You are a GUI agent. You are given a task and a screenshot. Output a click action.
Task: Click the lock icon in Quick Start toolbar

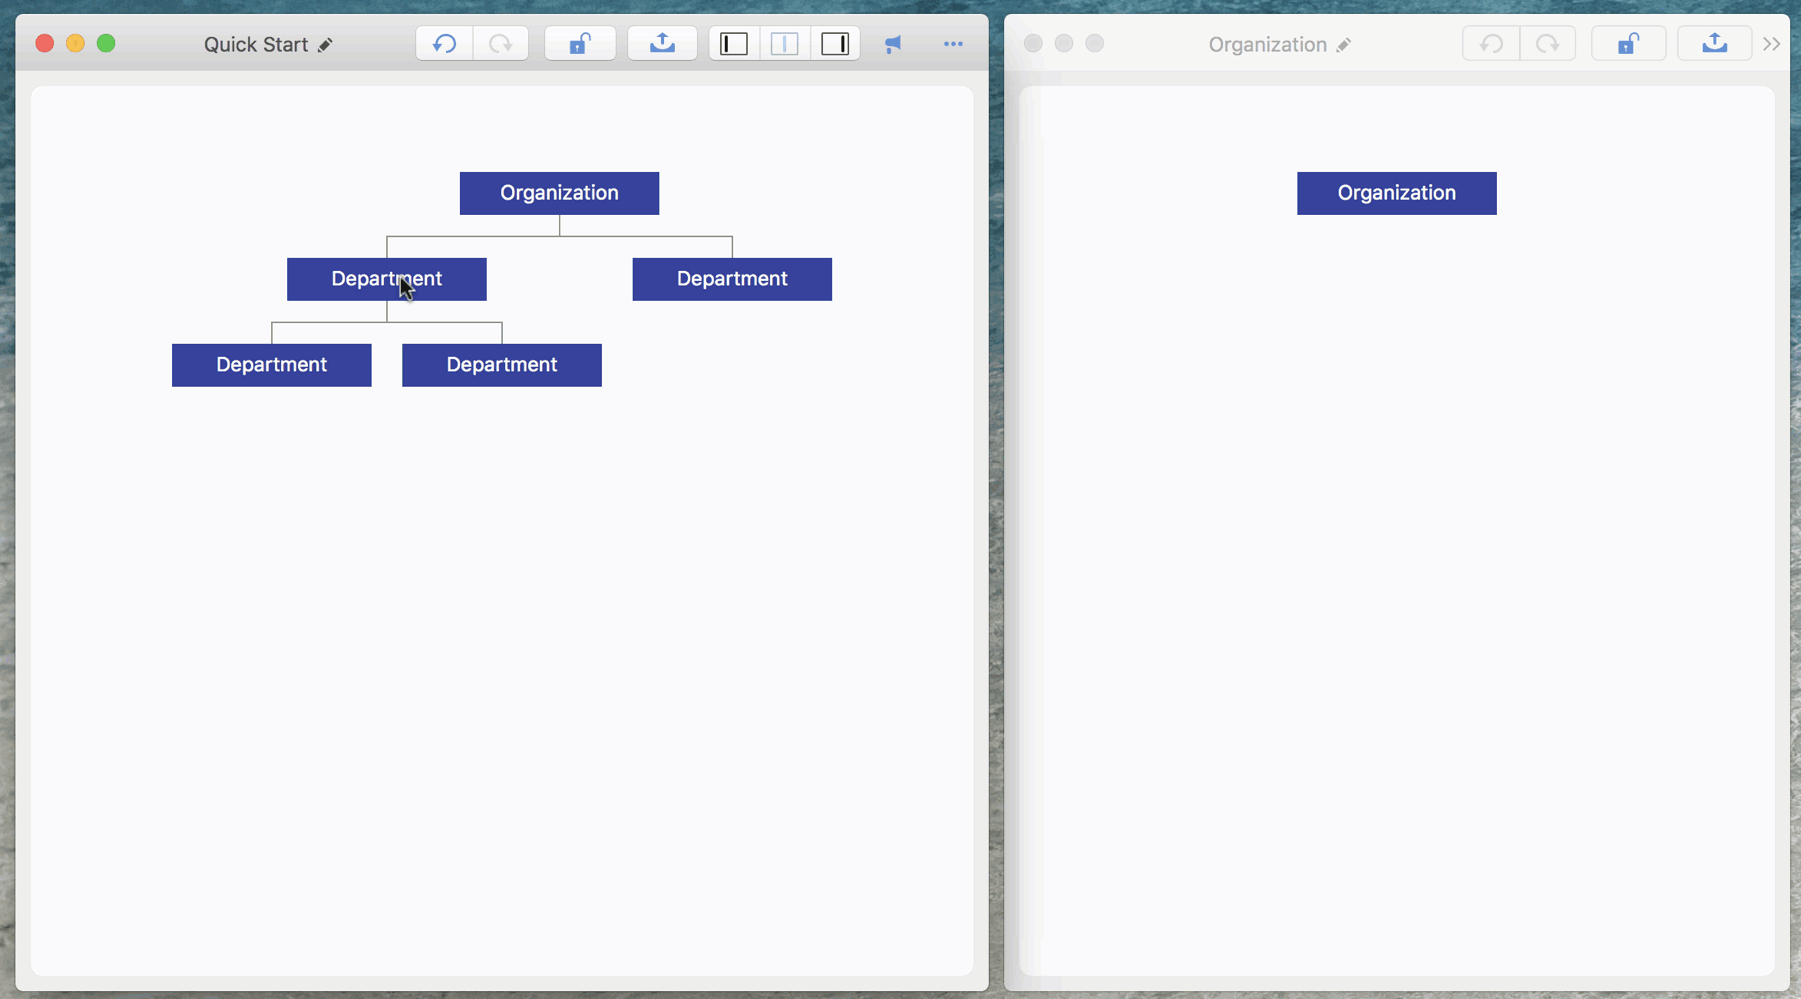pos(580,44)
